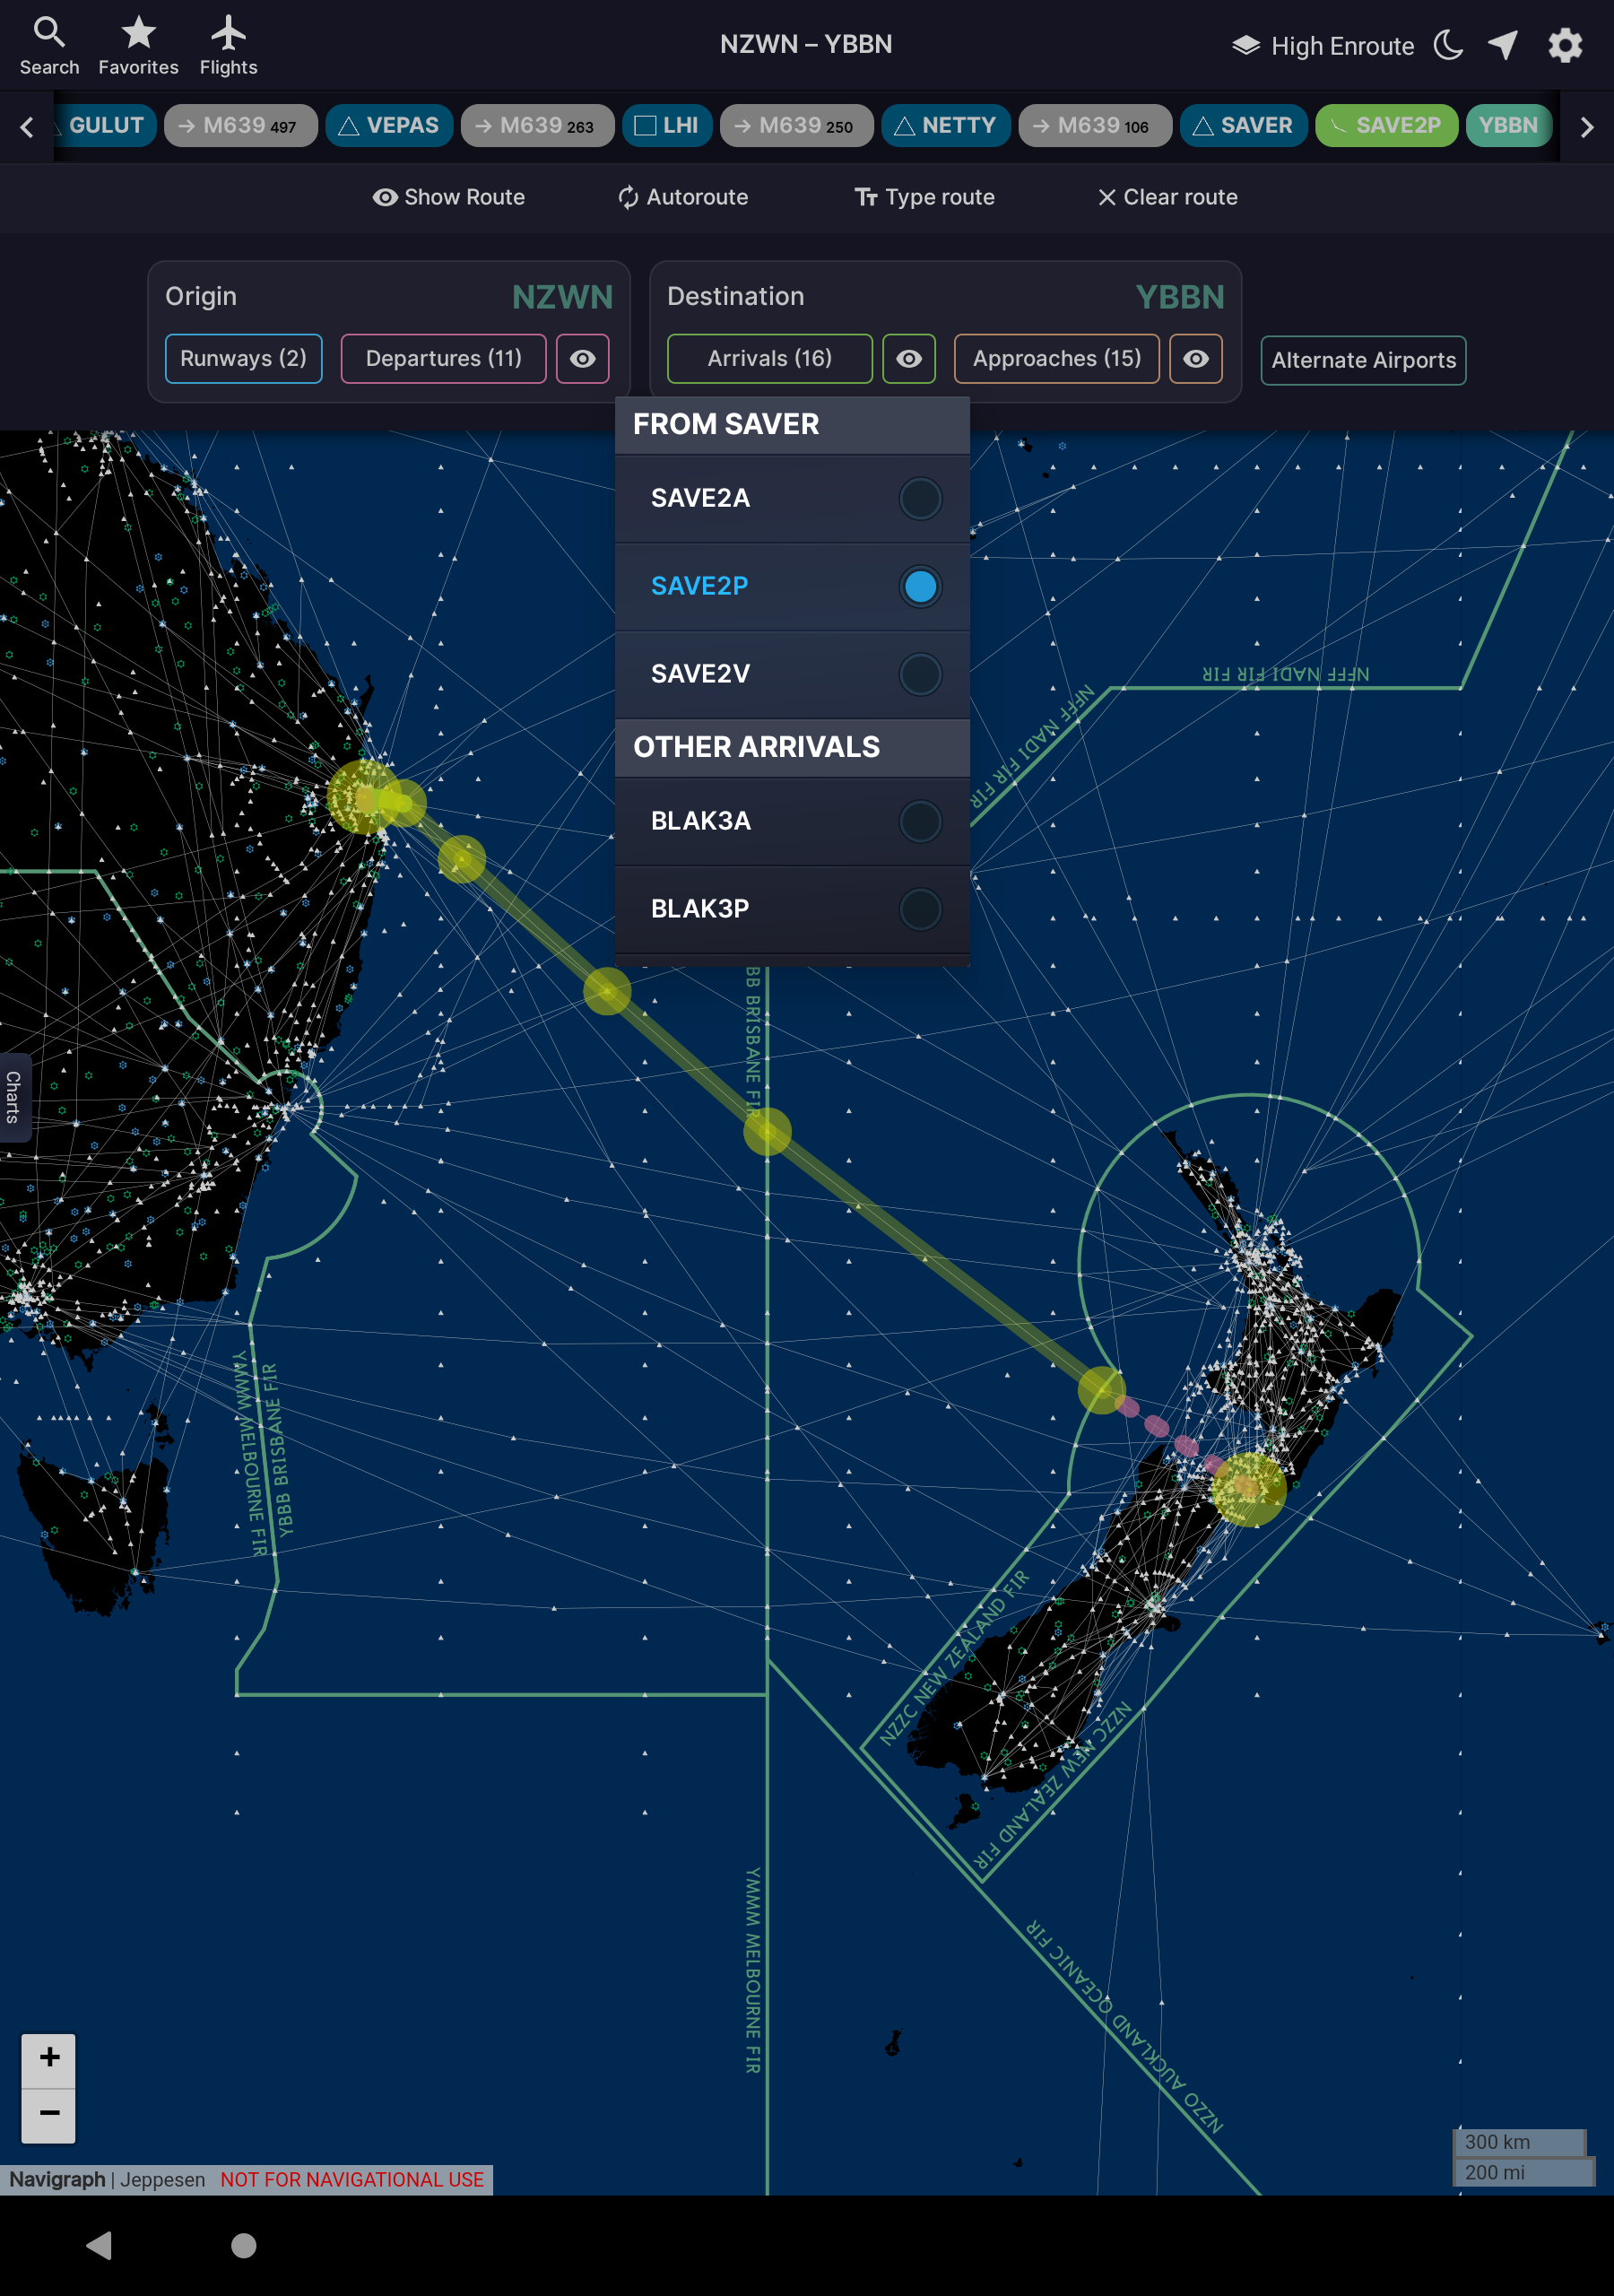Select the VEPAS waypoint chip
The height and width of the screenshot is (2296, 1614).
[389, 126]
